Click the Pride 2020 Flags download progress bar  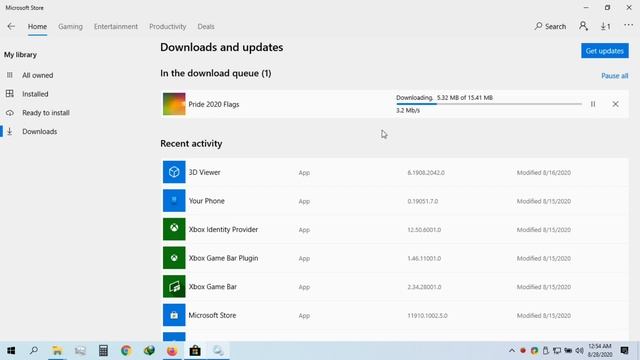(x=489, y=104)
